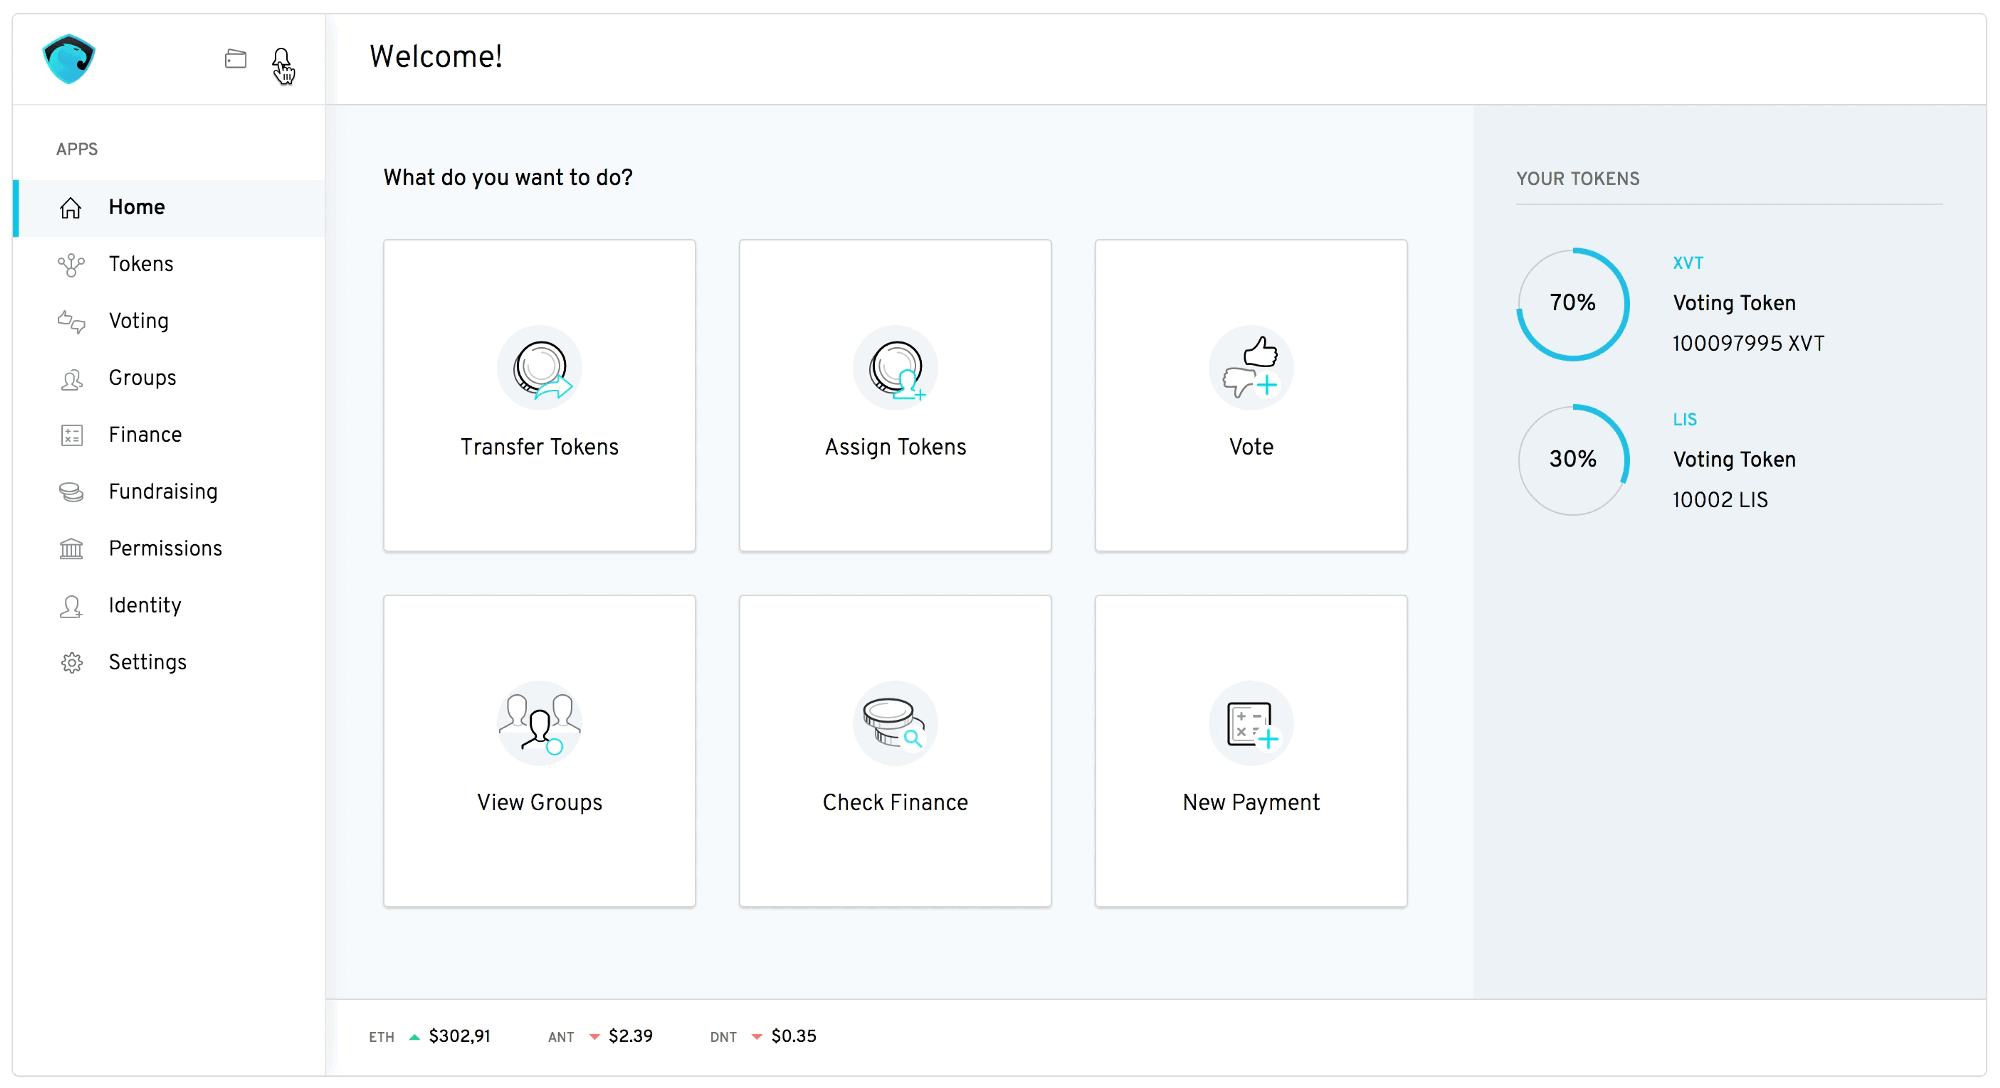This screenshot has width=2000, height=1088.
Task: Navigate to Fundraising
Action: pyautogui.click(x=163, y=492)
